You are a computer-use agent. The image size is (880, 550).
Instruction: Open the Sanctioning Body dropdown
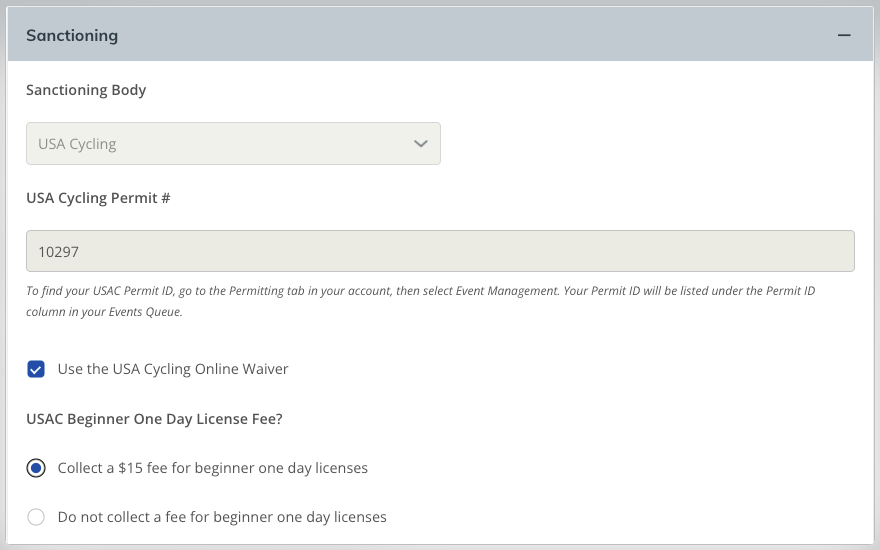click(x=233, y=144)
